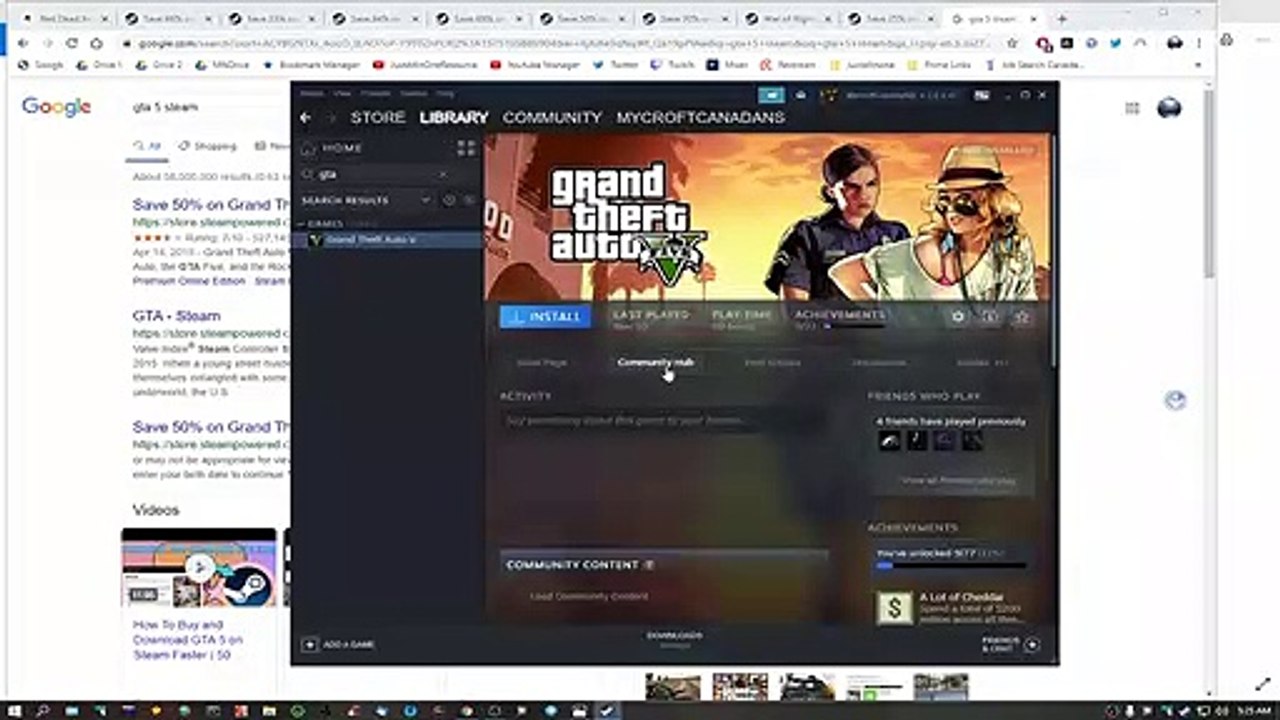Click the achievements unlocked progress bar
The width and height of the screenshot is (1280, 720).
pos(951,565)
